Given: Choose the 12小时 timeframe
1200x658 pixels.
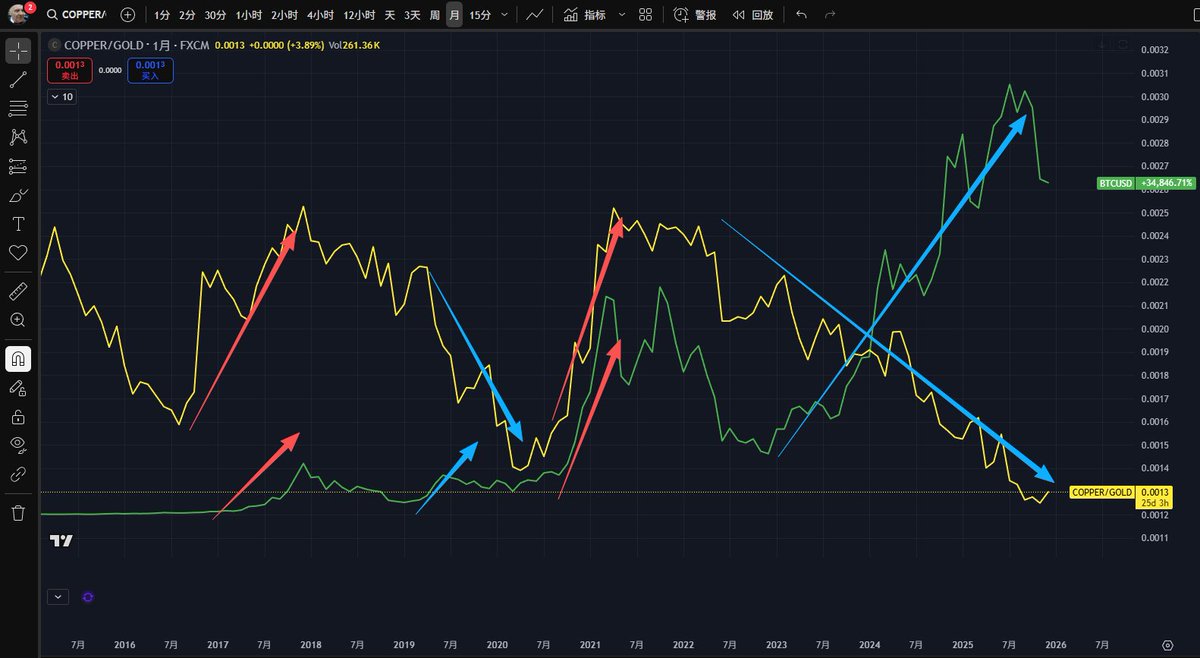Looking at the screenshot, I should 359,15.
